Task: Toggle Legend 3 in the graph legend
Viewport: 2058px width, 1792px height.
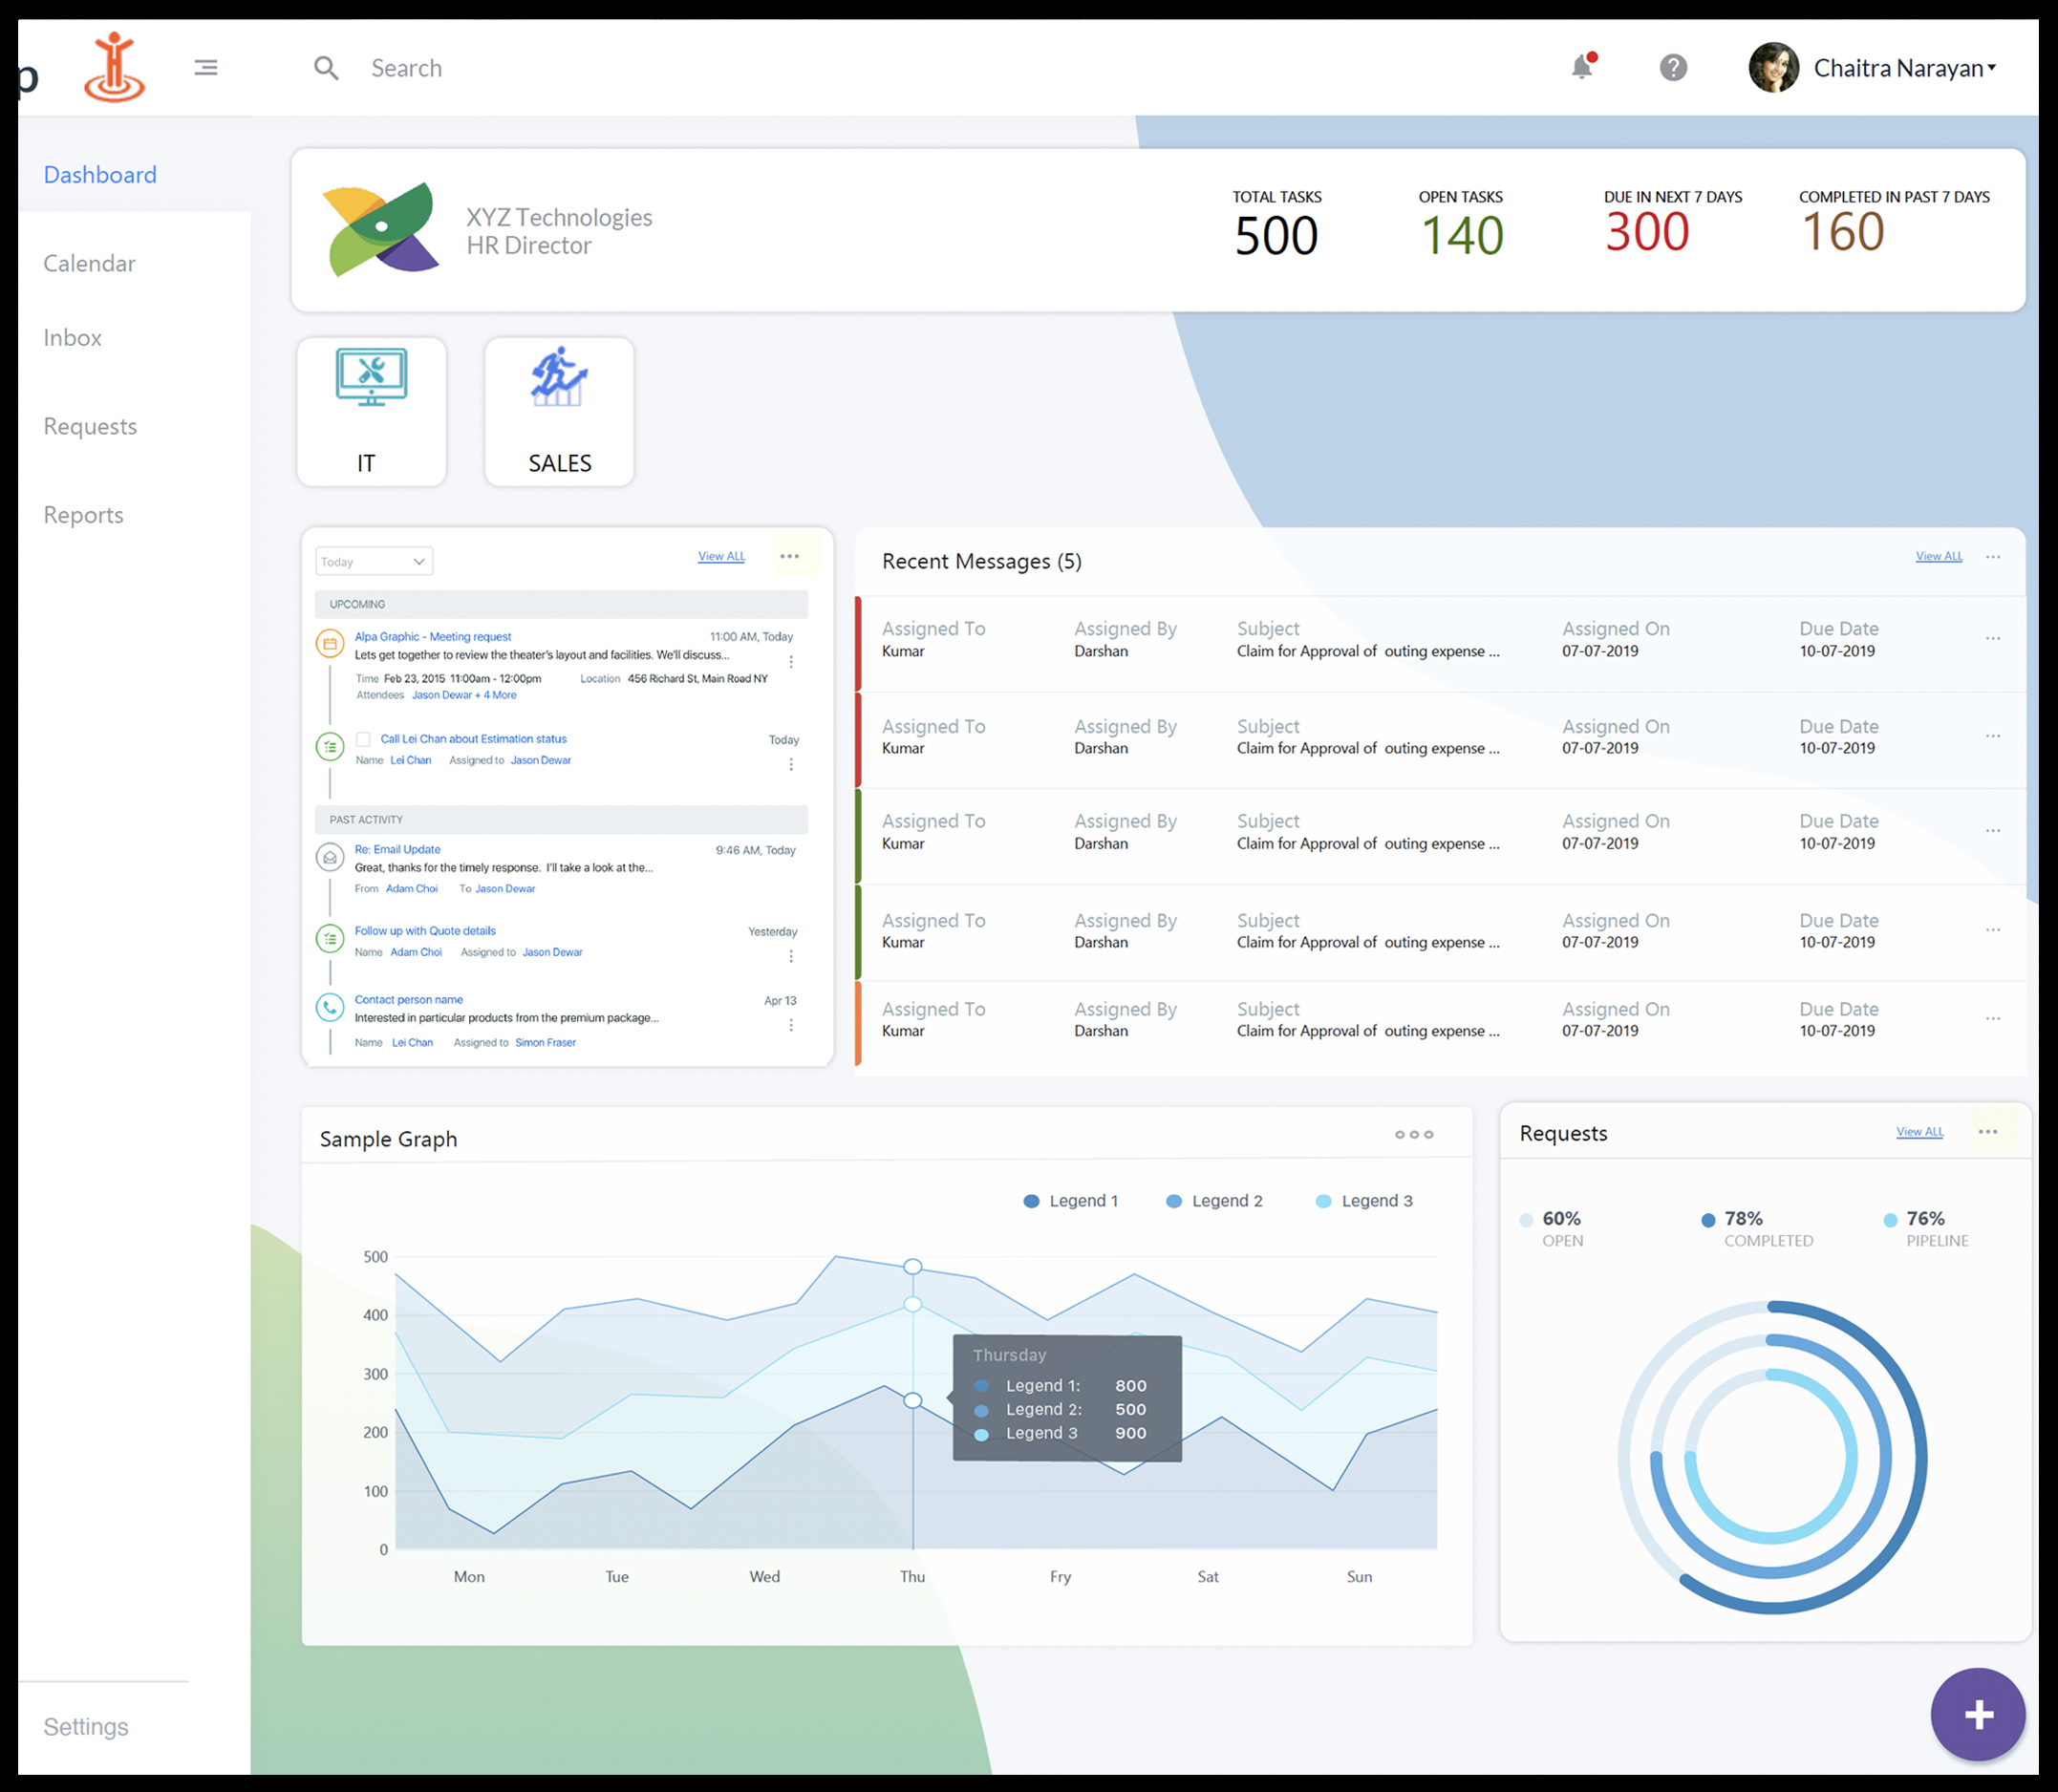Action: point(1363,1201)
